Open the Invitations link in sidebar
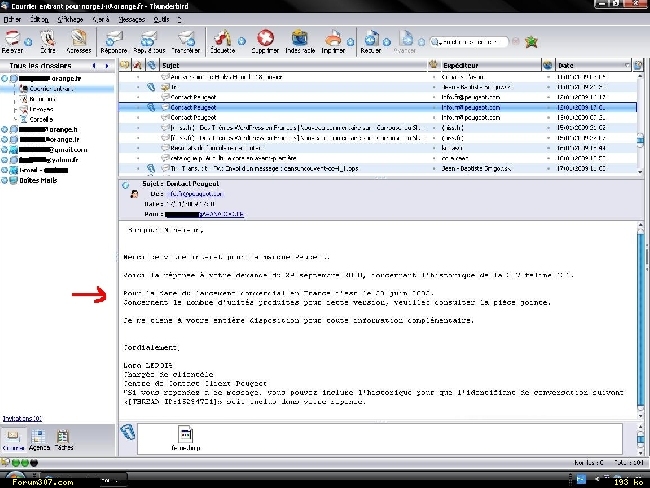Viewport: 650px width, 488px height. coord(22,418)
